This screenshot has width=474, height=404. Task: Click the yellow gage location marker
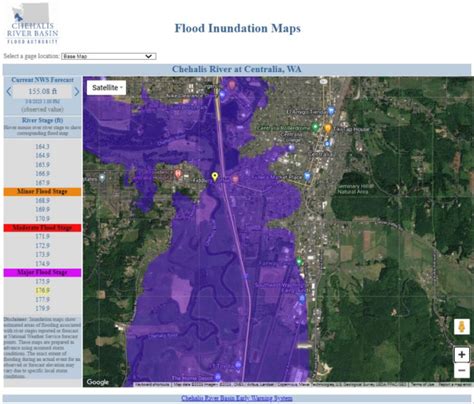(215, 177)
